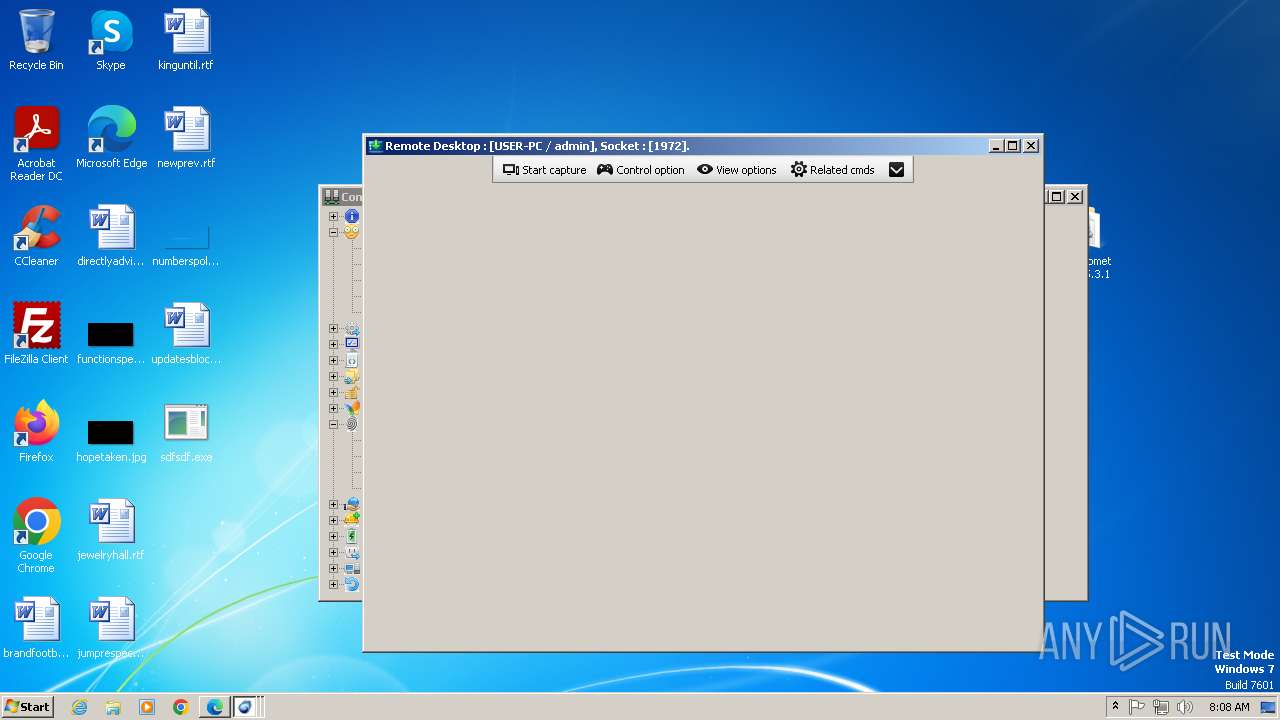Open the network tray icon
This screenshot has width=1280, height=720.
tap(1161, 707)
